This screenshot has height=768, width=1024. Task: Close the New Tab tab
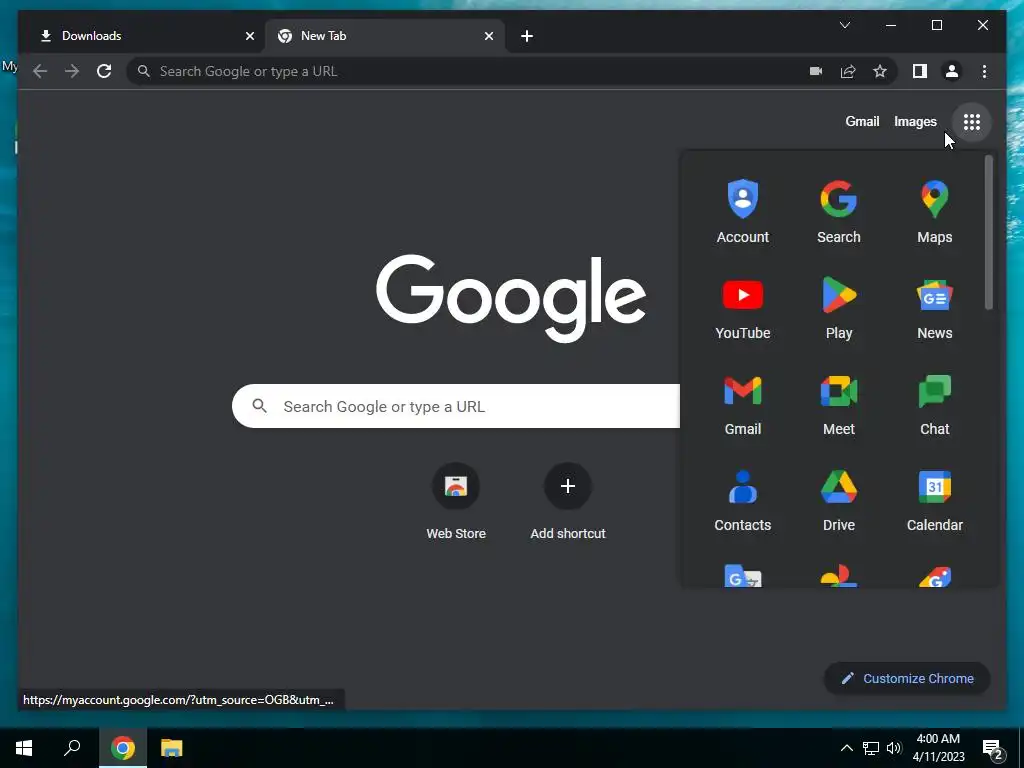488,36
